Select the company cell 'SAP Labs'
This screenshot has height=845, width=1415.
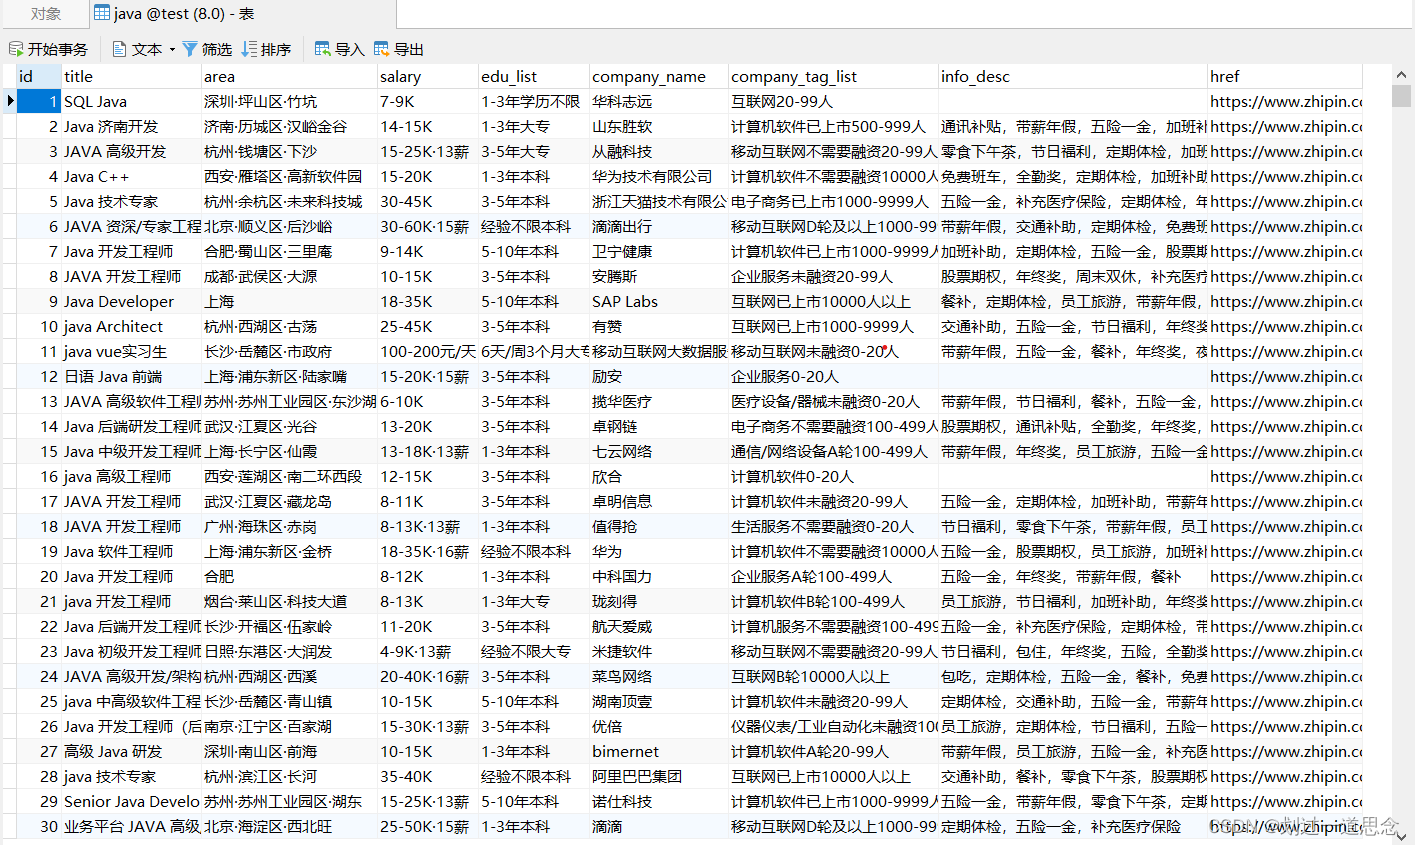point(659,301)
